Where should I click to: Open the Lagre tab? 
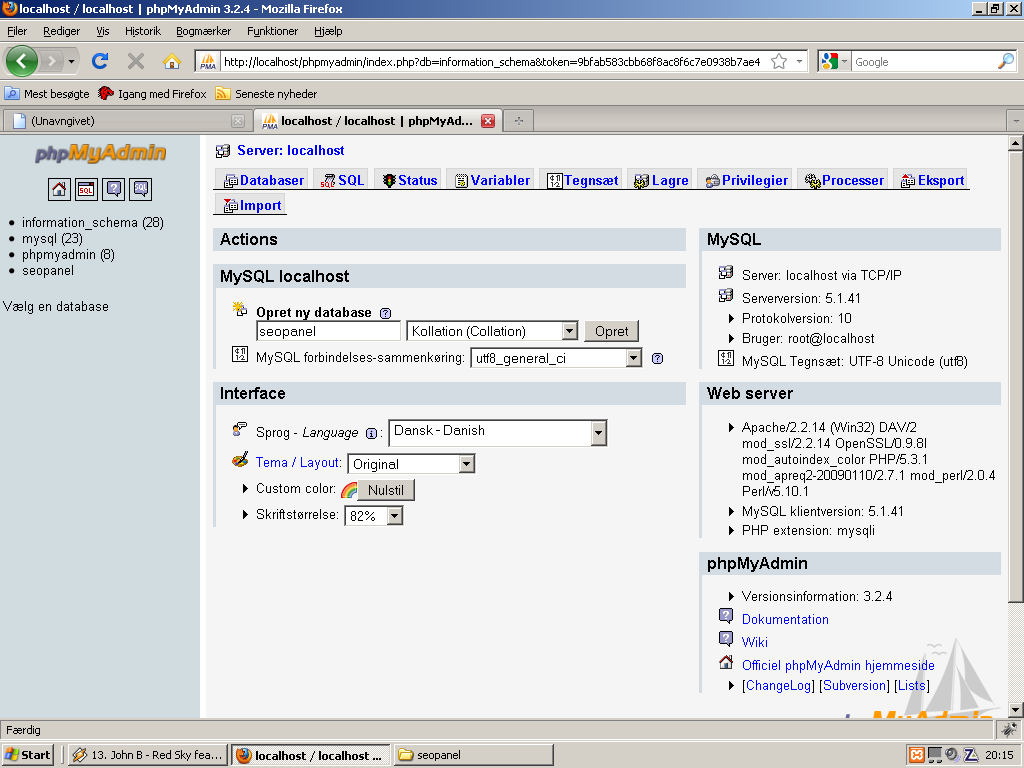coord(661,180)
